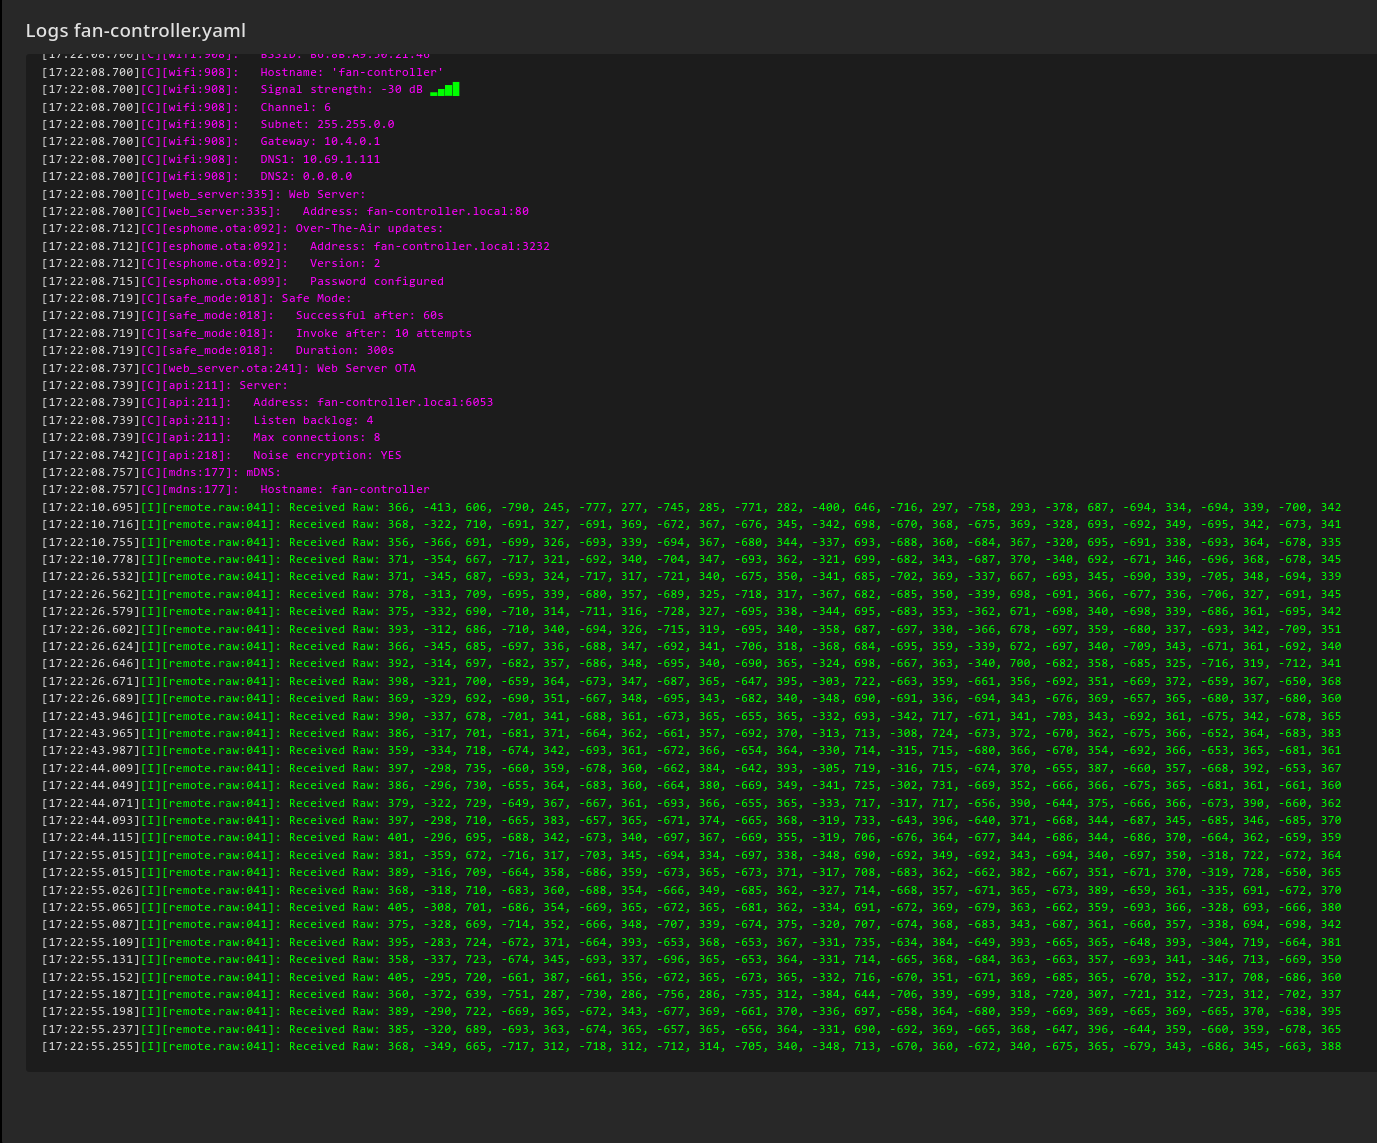The height and width of the screenshot is (1143, 1377).
Task: Select the Received Raw line at 17:22:55.198
Action: coord(692,1011)
